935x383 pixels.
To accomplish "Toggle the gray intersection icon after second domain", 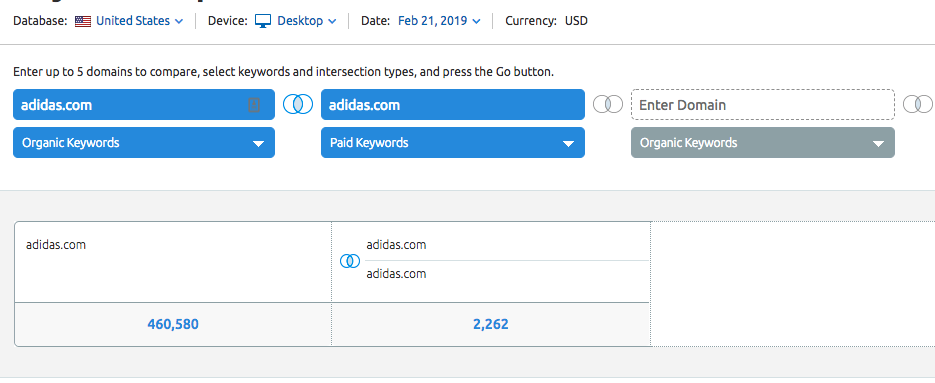I will [608, 104].
